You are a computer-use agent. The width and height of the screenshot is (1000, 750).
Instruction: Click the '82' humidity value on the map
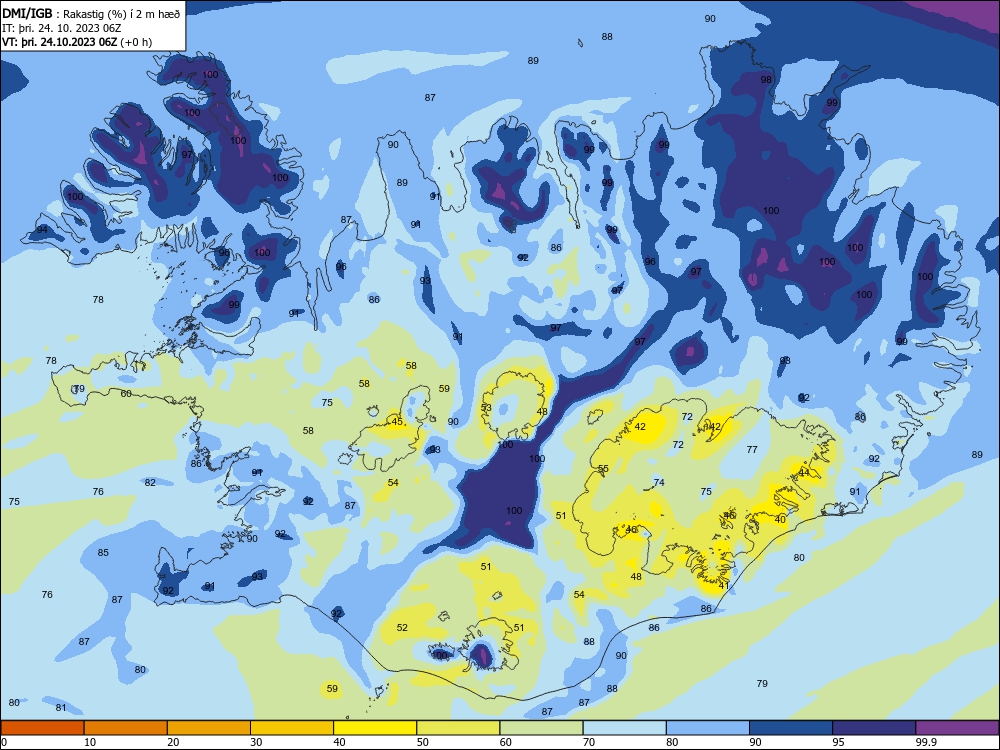(x=150, y=483)
